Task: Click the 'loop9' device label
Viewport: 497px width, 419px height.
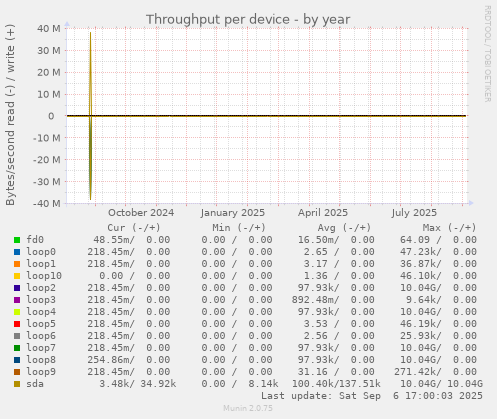Action: pos(41,372)
